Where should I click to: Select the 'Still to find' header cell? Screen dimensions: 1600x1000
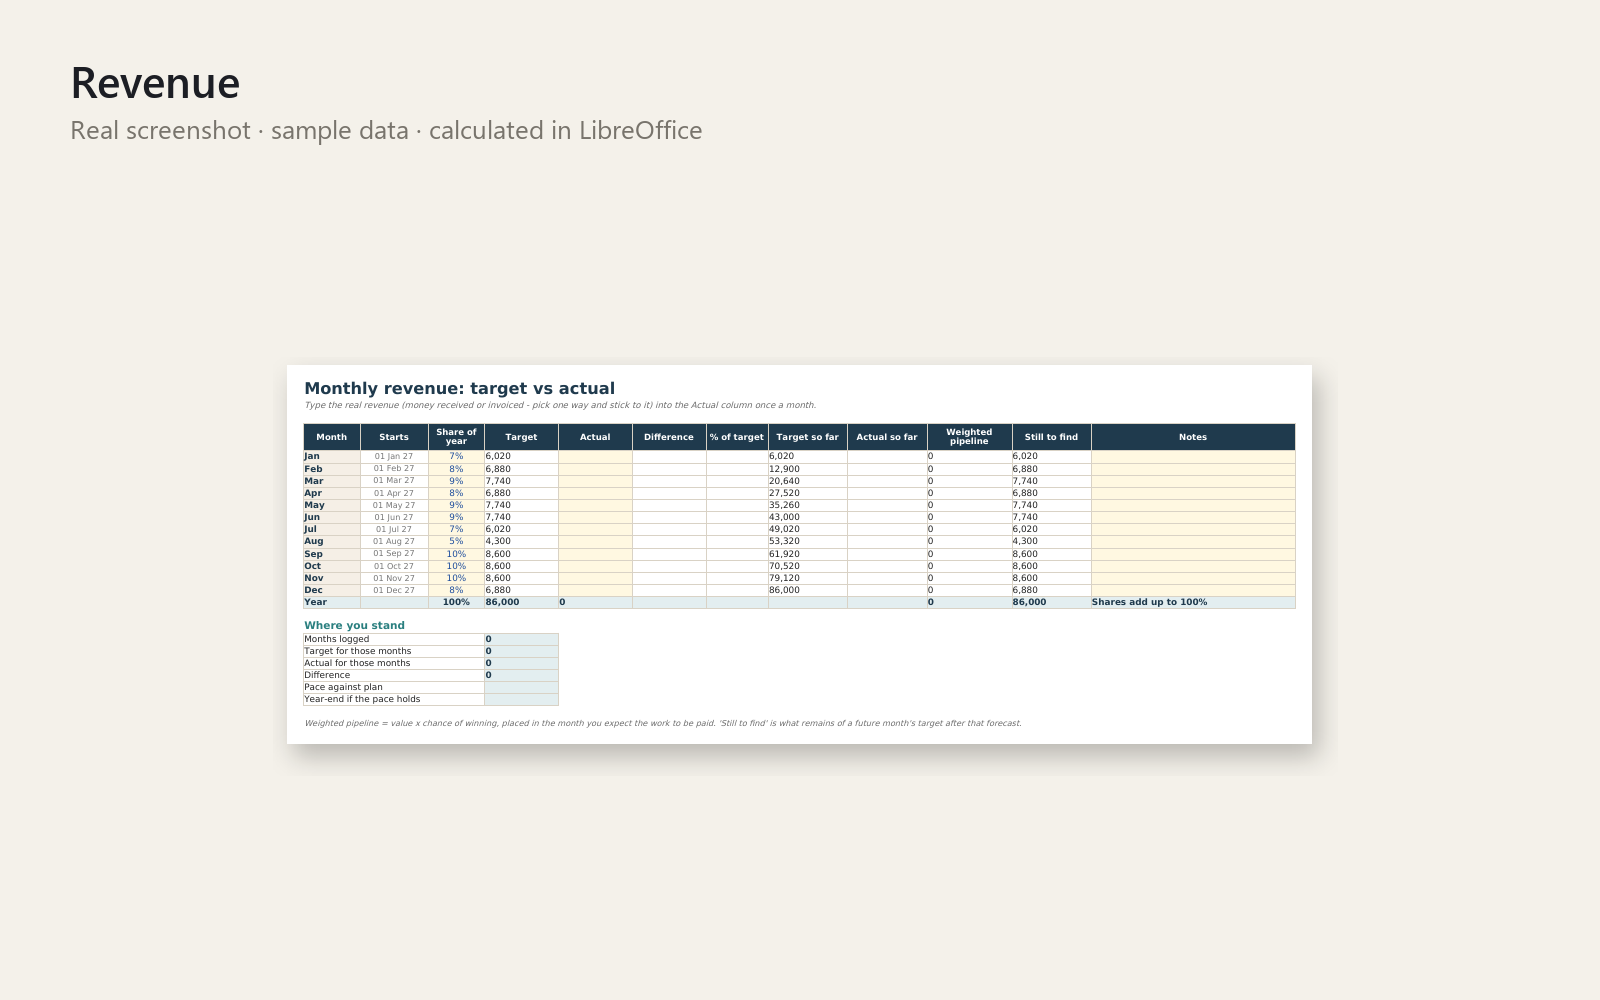[x=1051, y=437]
